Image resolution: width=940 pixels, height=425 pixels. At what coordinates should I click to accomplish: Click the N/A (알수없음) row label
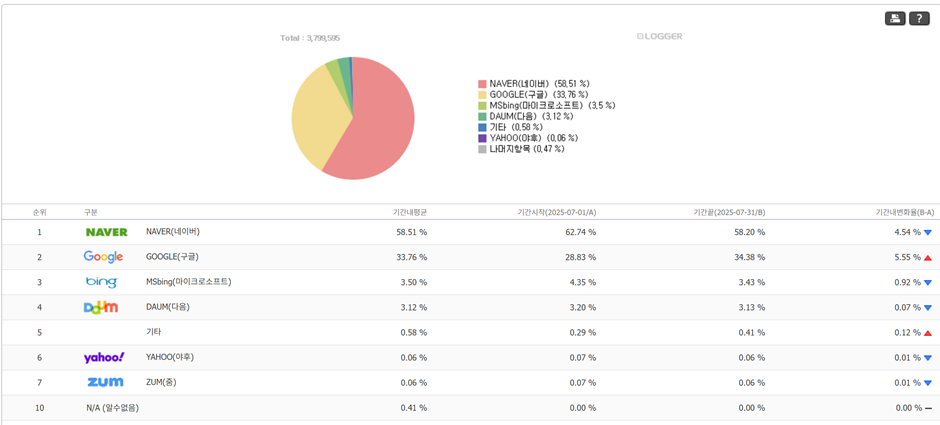[112, 408]
